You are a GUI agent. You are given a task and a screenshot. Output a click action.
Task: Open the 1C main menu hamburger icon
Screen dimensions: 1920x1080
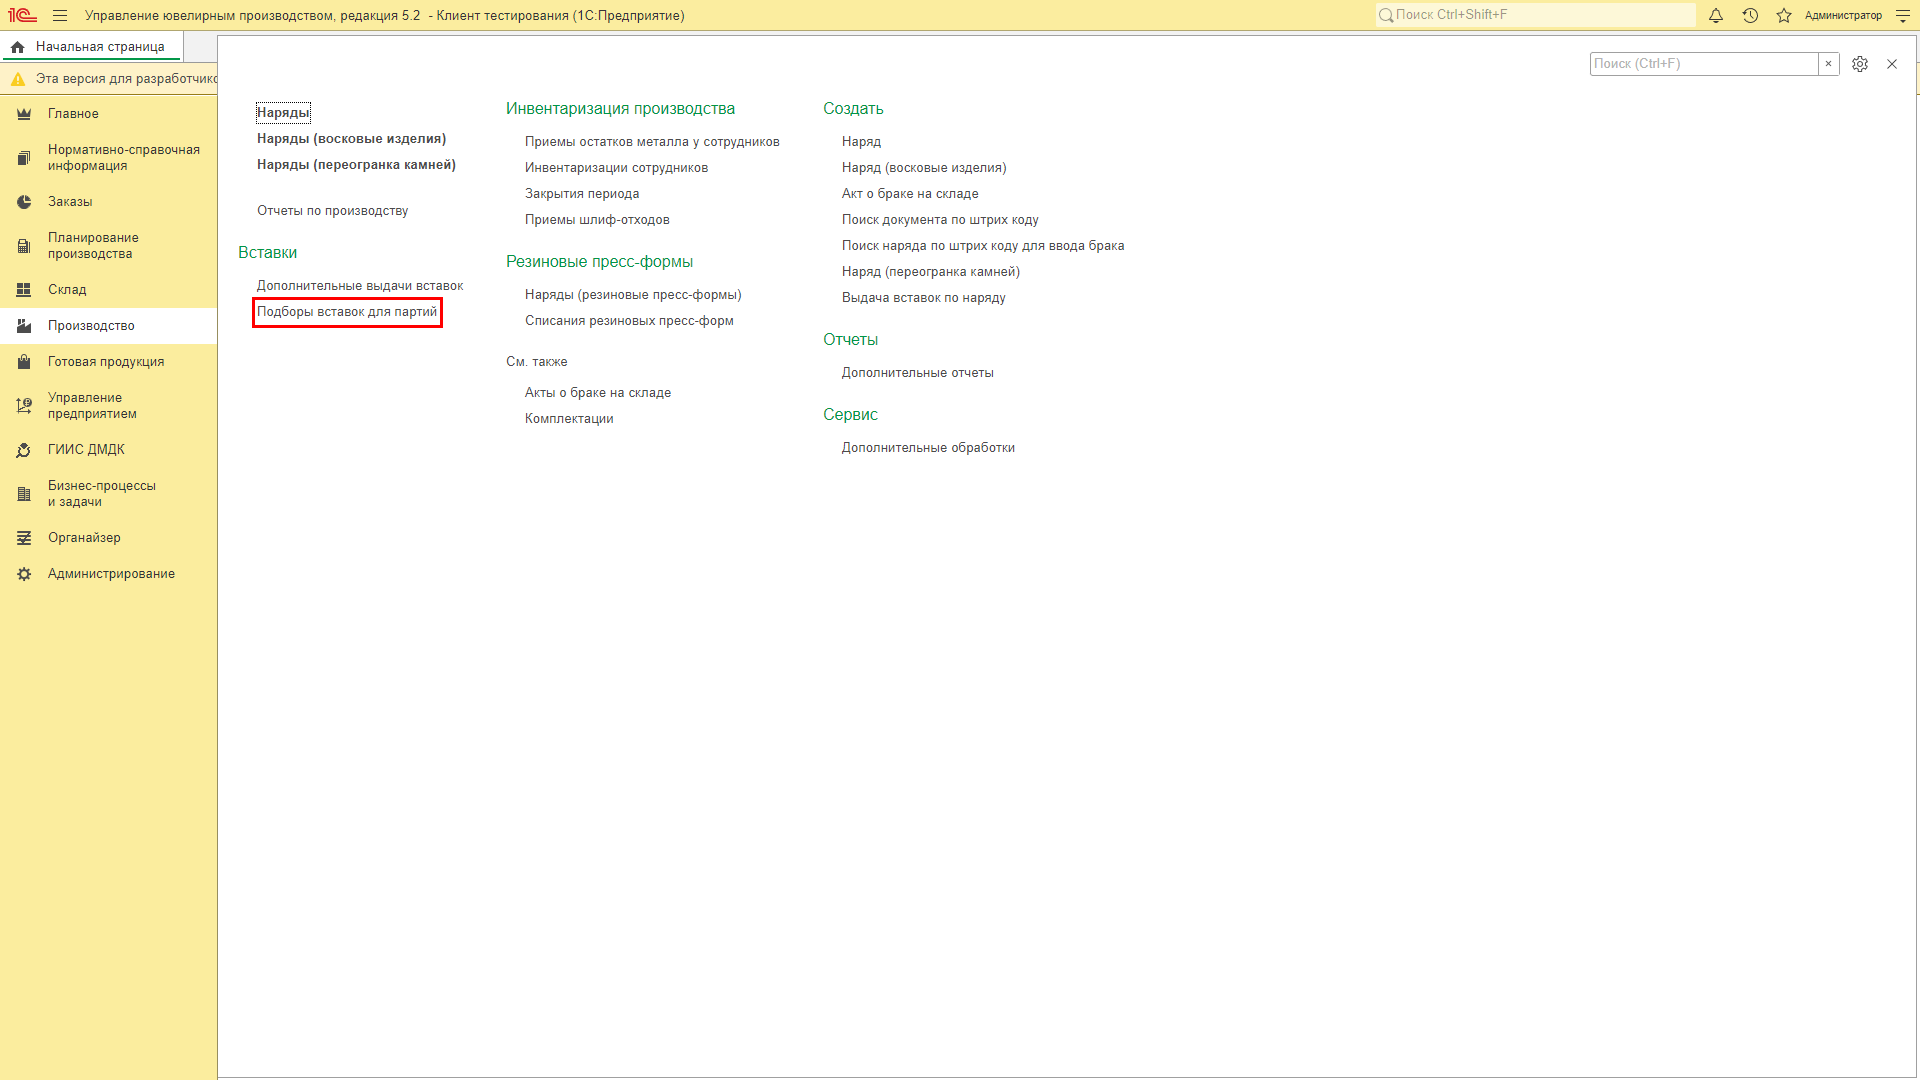(60, 16)
